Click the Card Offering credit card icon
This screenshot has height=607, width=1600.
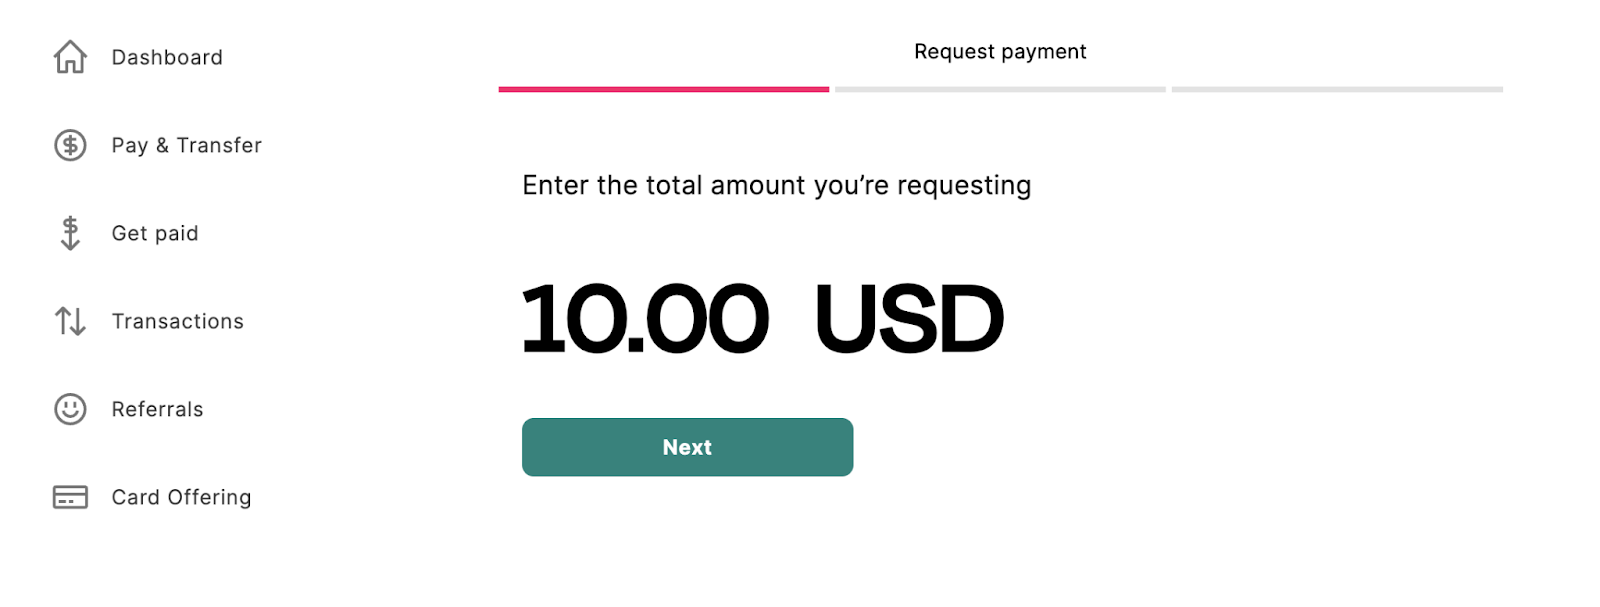70,497
